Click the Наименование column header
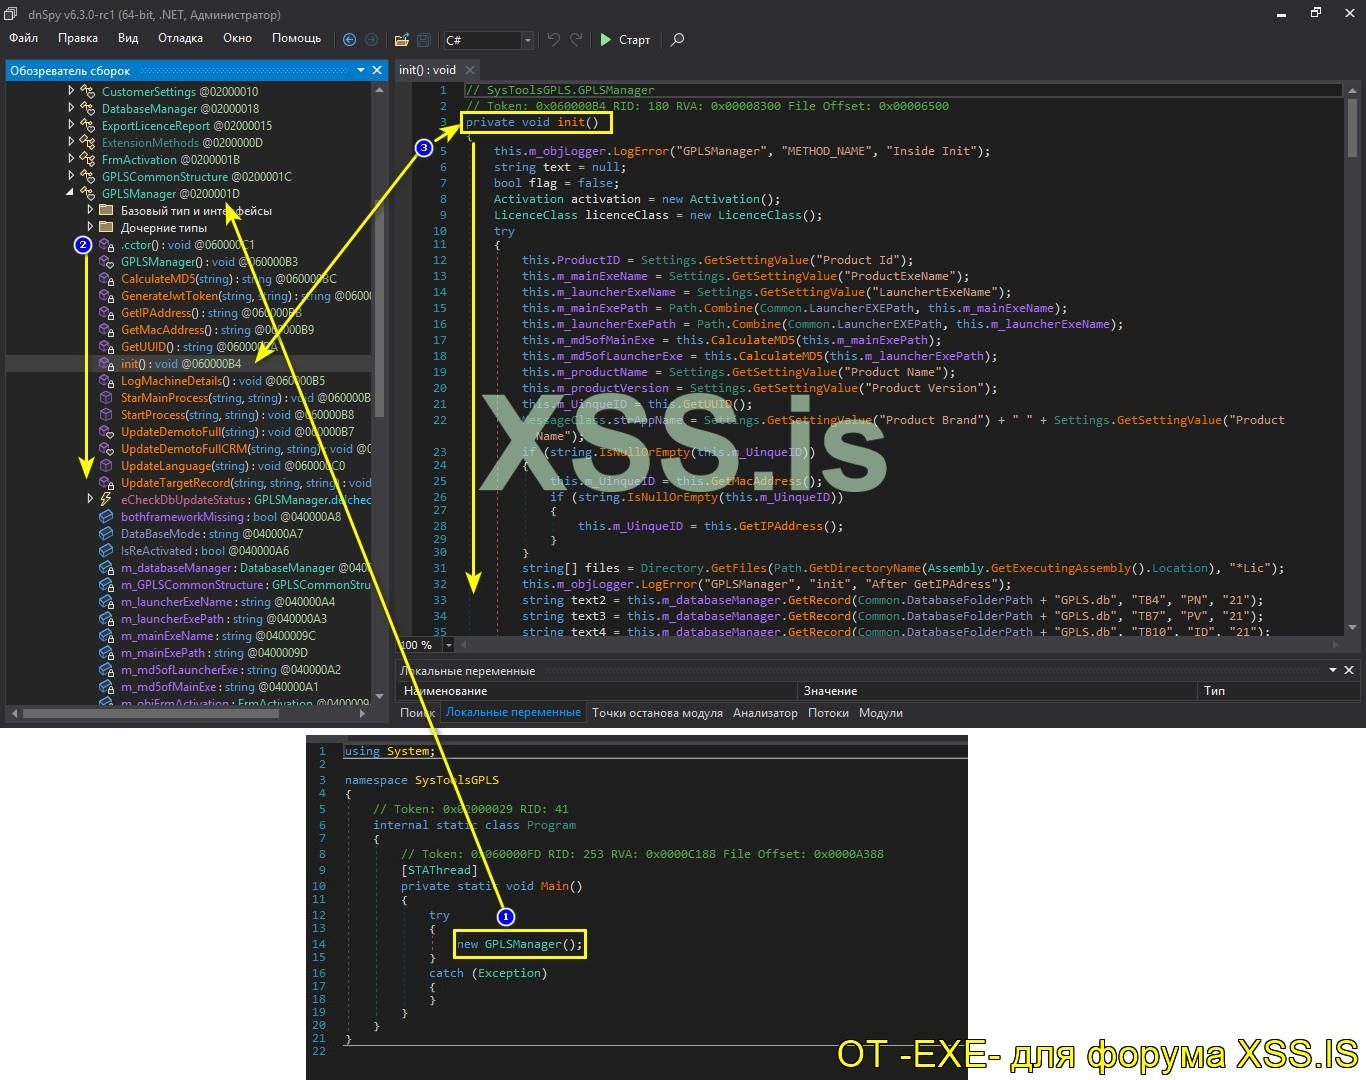Viewport: 1366px width, 1080px height. coord(597,691)
